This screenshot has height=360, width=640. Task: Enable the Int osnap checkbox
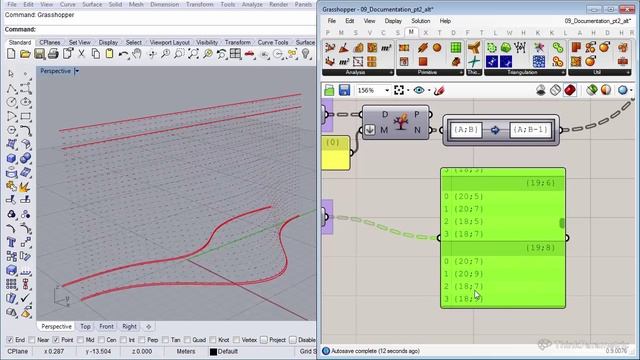click(123, 340)
